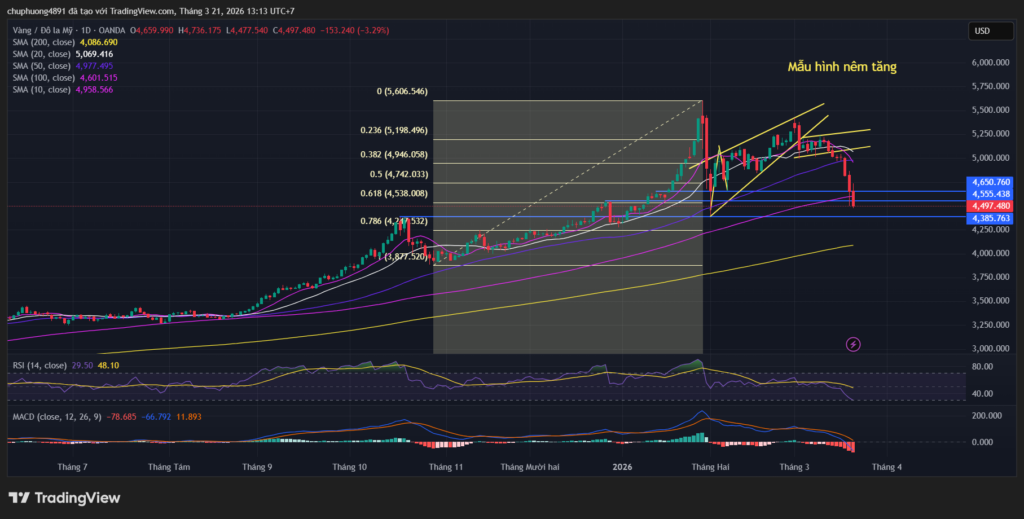
Task: Click the blue 4,555.438 price level label
Action: 991,194
